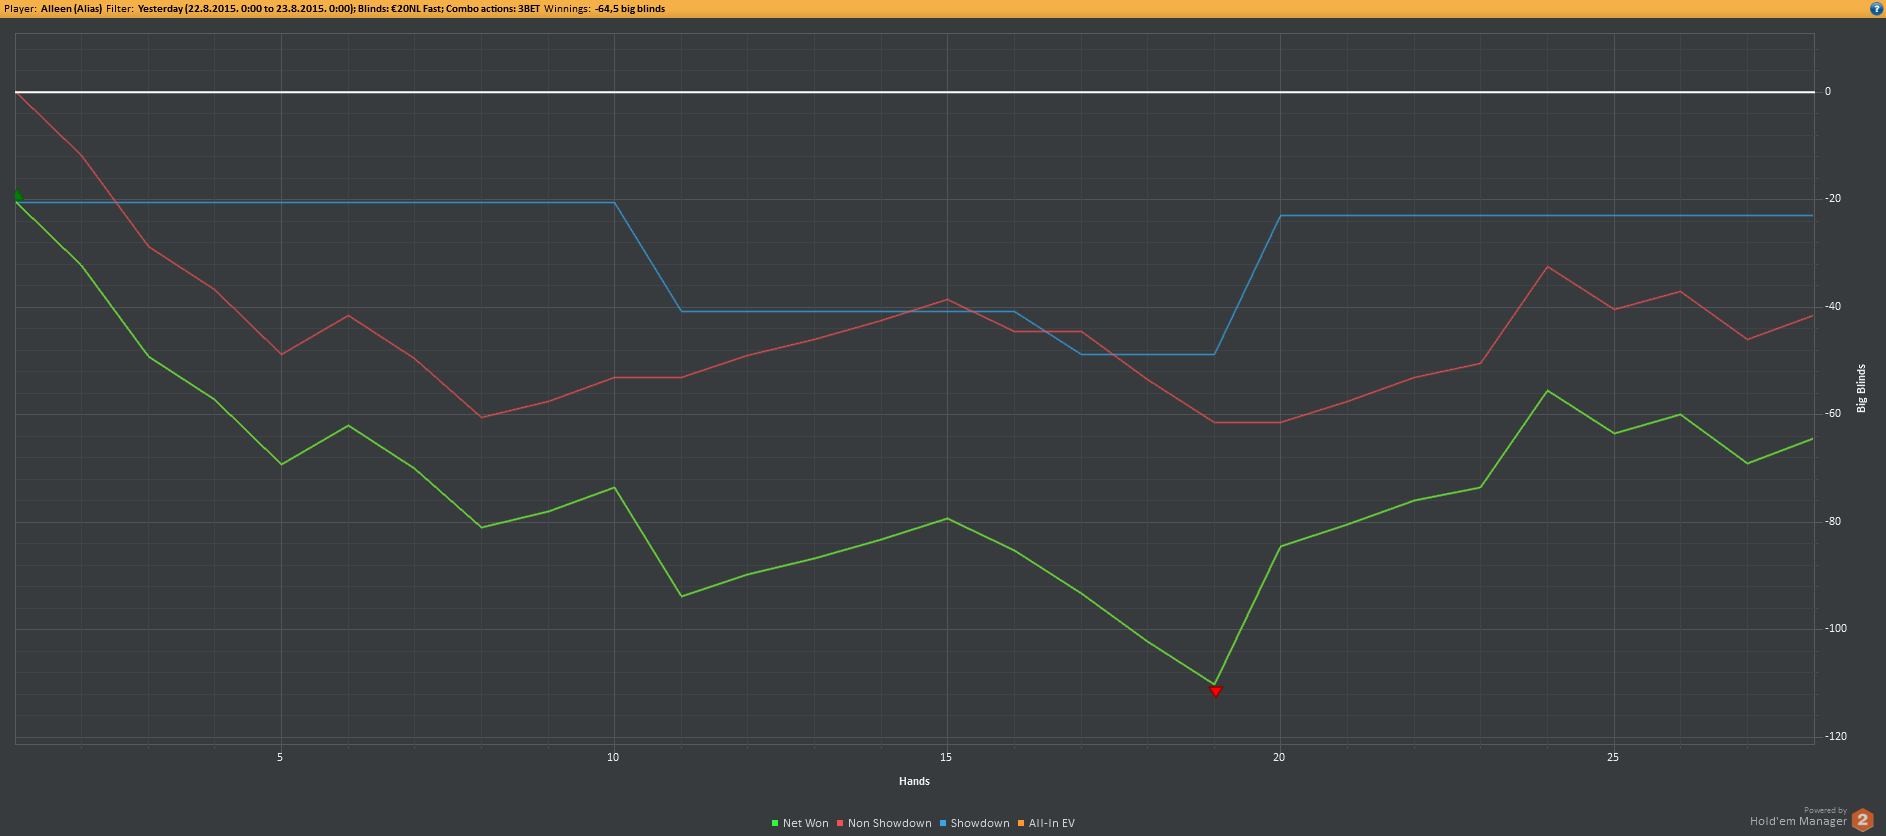The width and height of the screenshot is (1886, 836).
Task: Select the green triangle marker at graph start
Action: click(17, 195)
